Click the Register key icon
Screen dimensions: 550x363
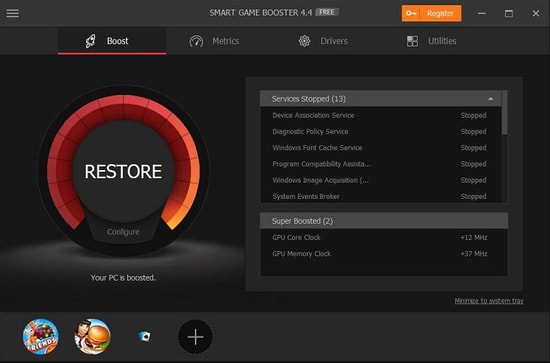point(411,13)
